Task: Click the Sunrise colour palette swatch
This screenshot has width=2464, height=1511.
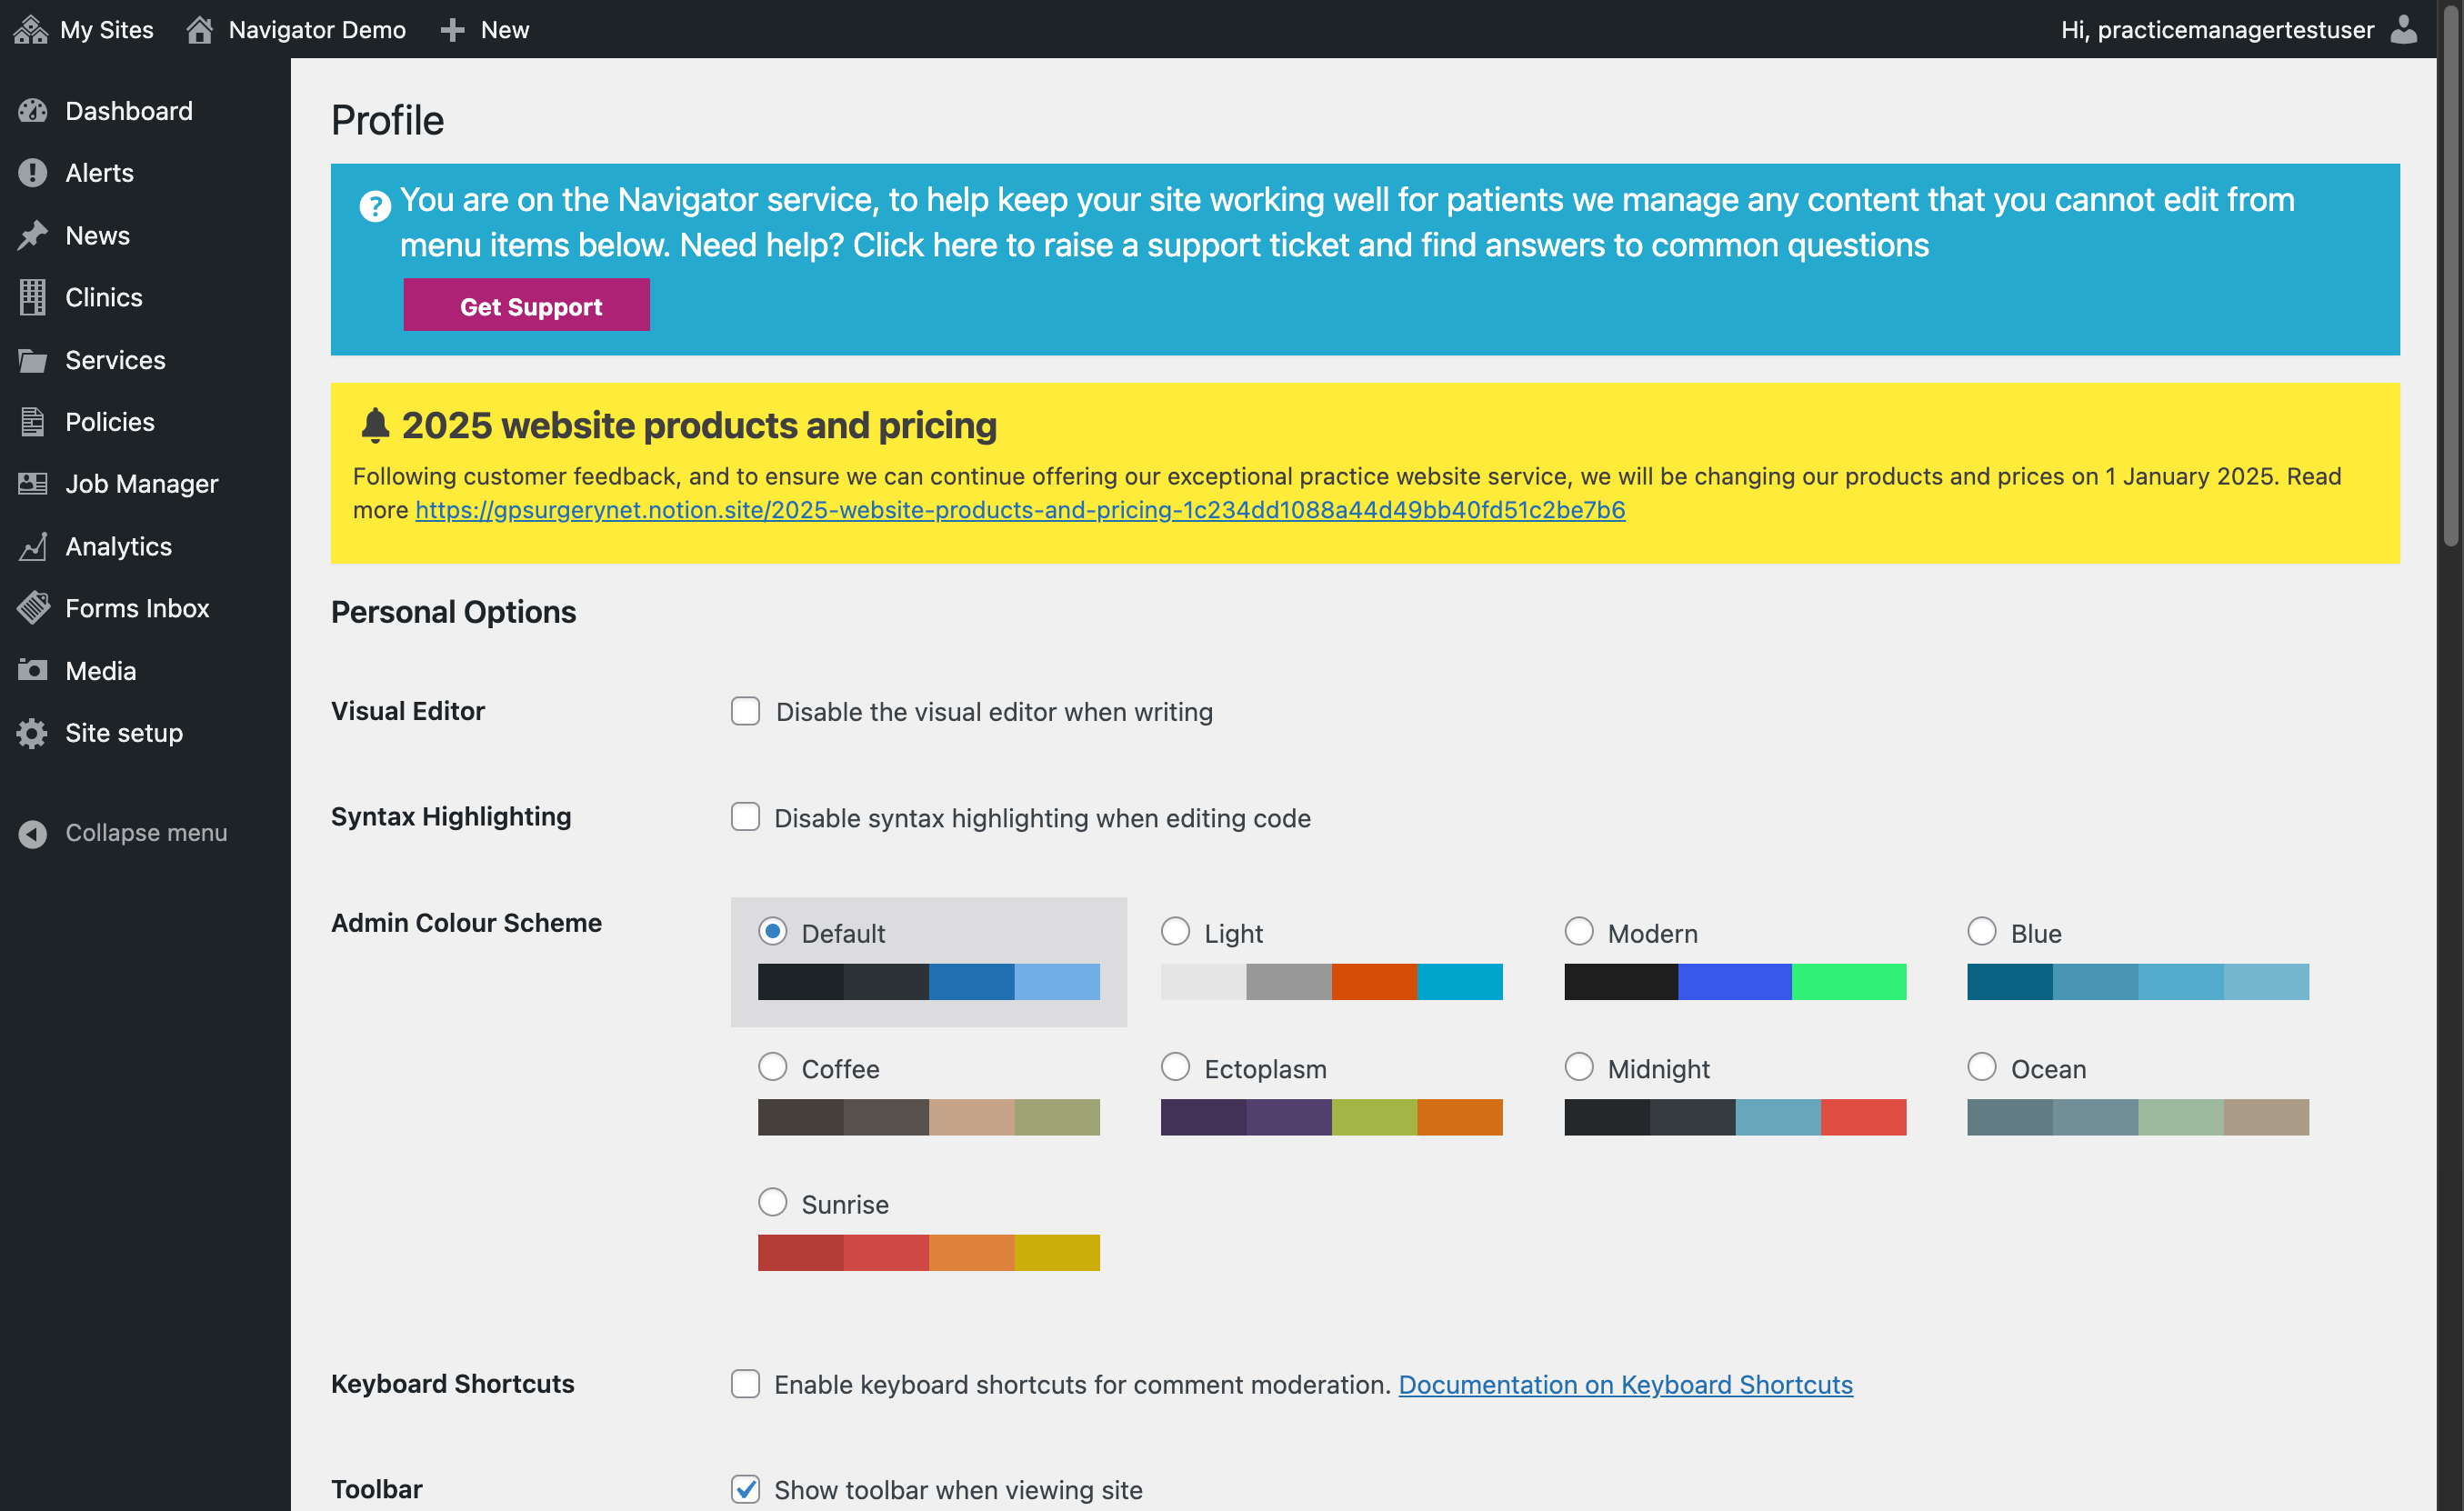Action: (x=929, y=1253)
